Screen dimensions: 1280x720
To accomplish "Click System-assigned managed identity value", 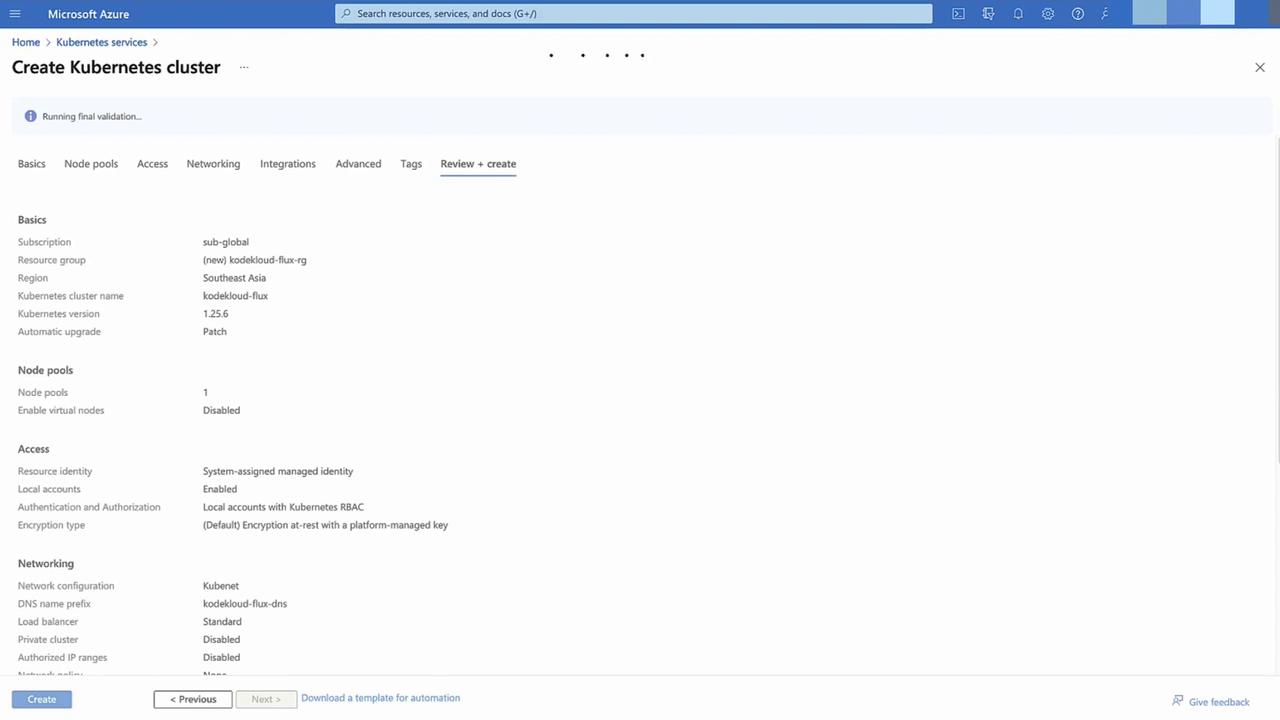I will 278,471.
